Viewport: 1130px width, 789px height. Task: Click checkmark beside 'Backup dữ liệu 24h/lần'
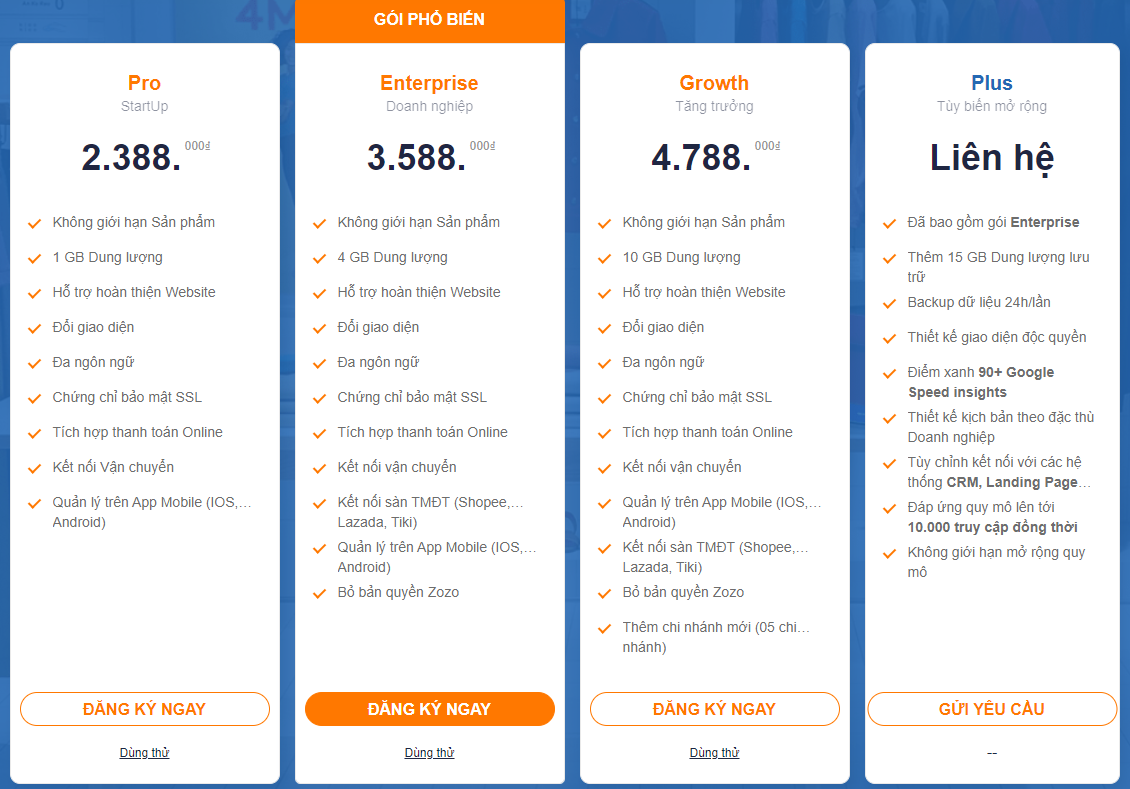(889, 303)
